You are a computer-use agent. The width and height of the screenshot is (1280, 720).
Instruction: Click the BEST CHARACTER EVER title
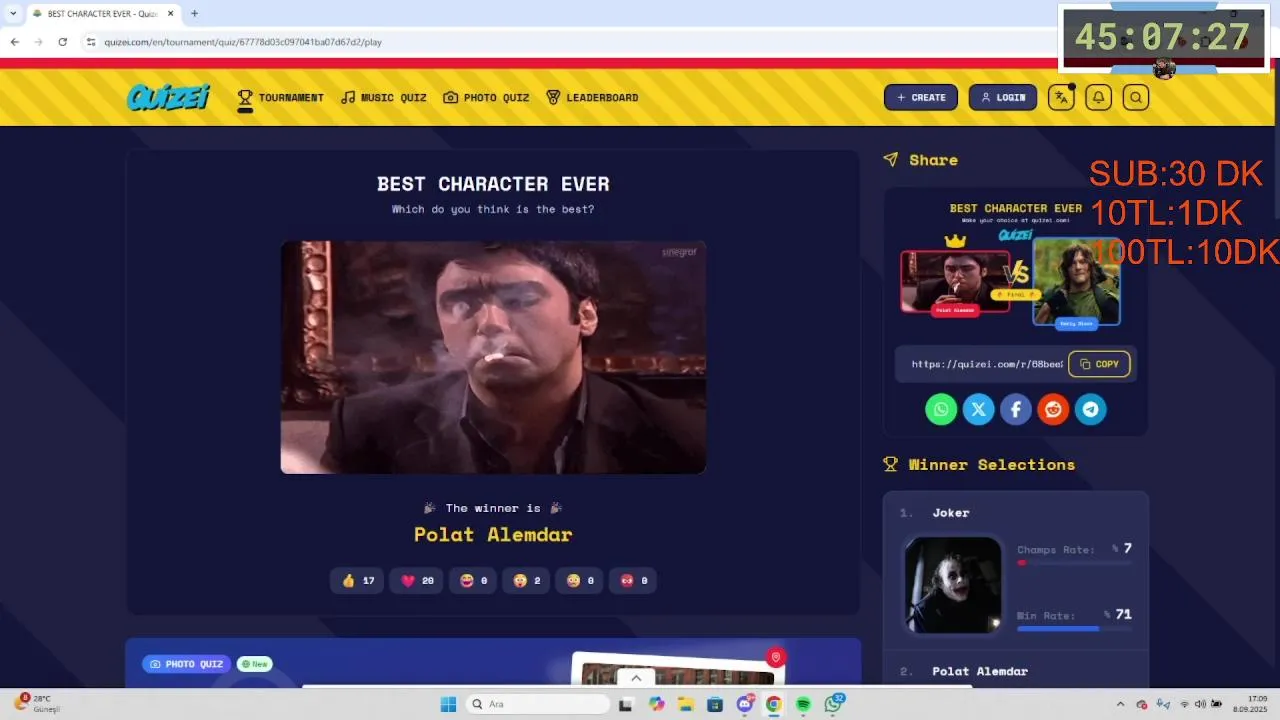[493, 184]
